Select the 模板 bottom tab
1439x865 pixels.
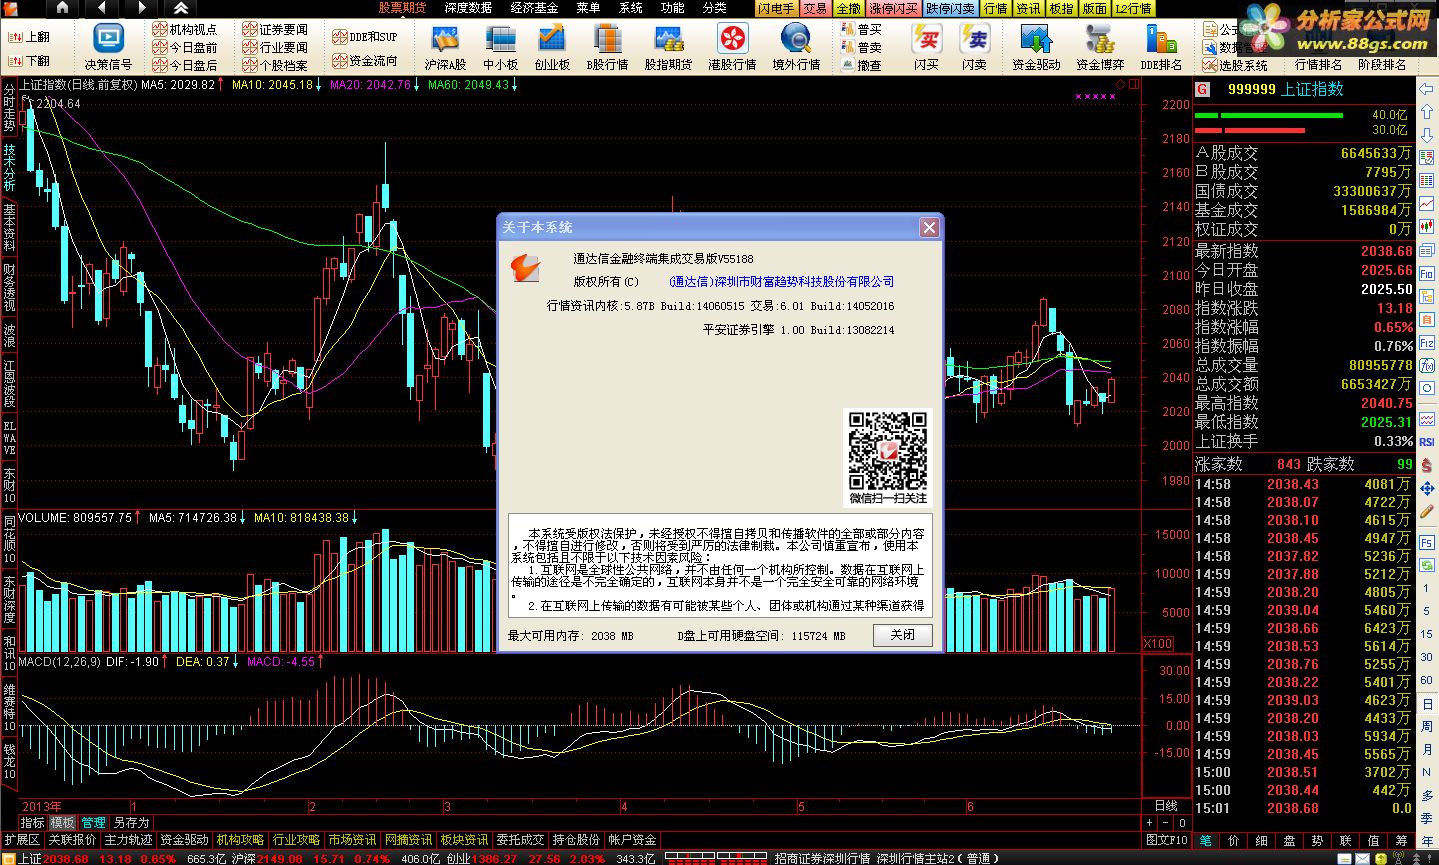tap(62, 823)
